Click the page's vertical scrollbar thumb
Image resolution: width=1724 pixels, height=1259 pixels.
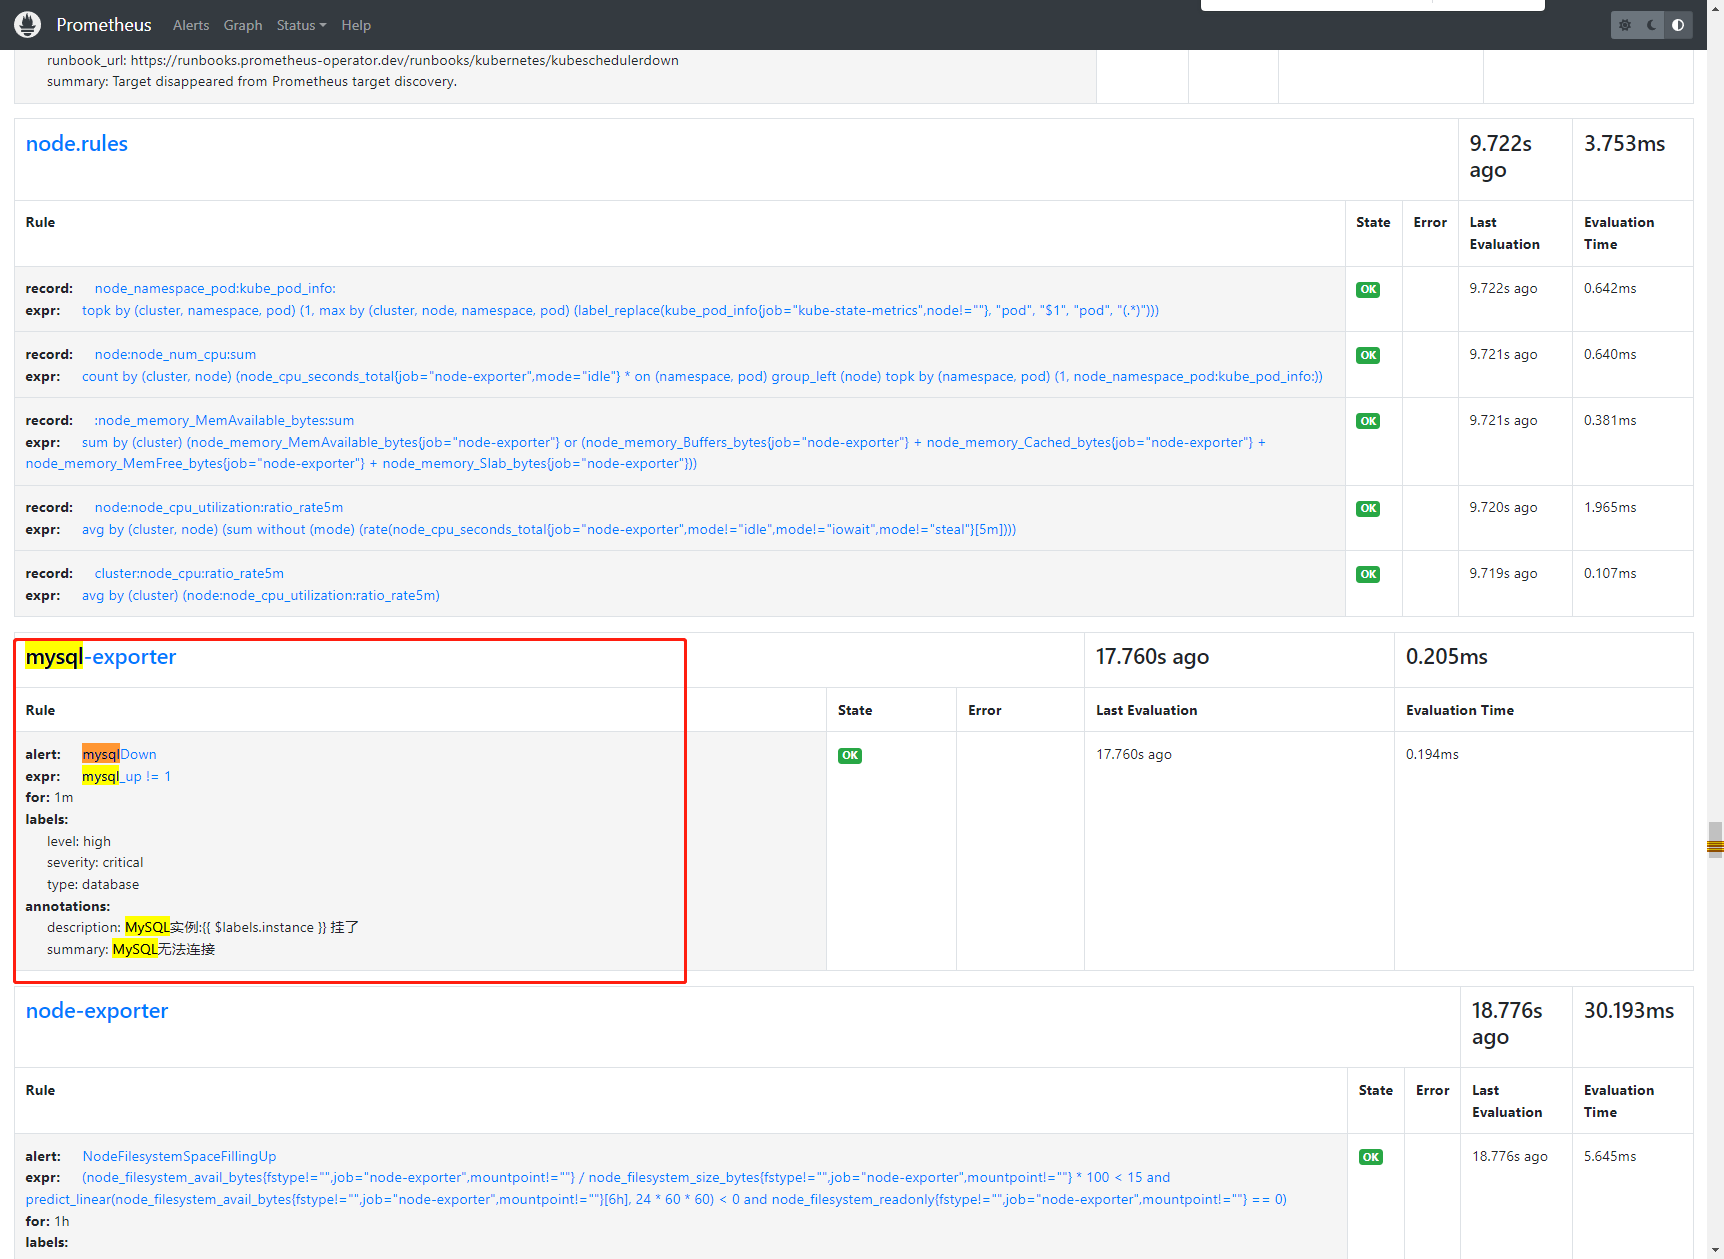click(1715, 840)
